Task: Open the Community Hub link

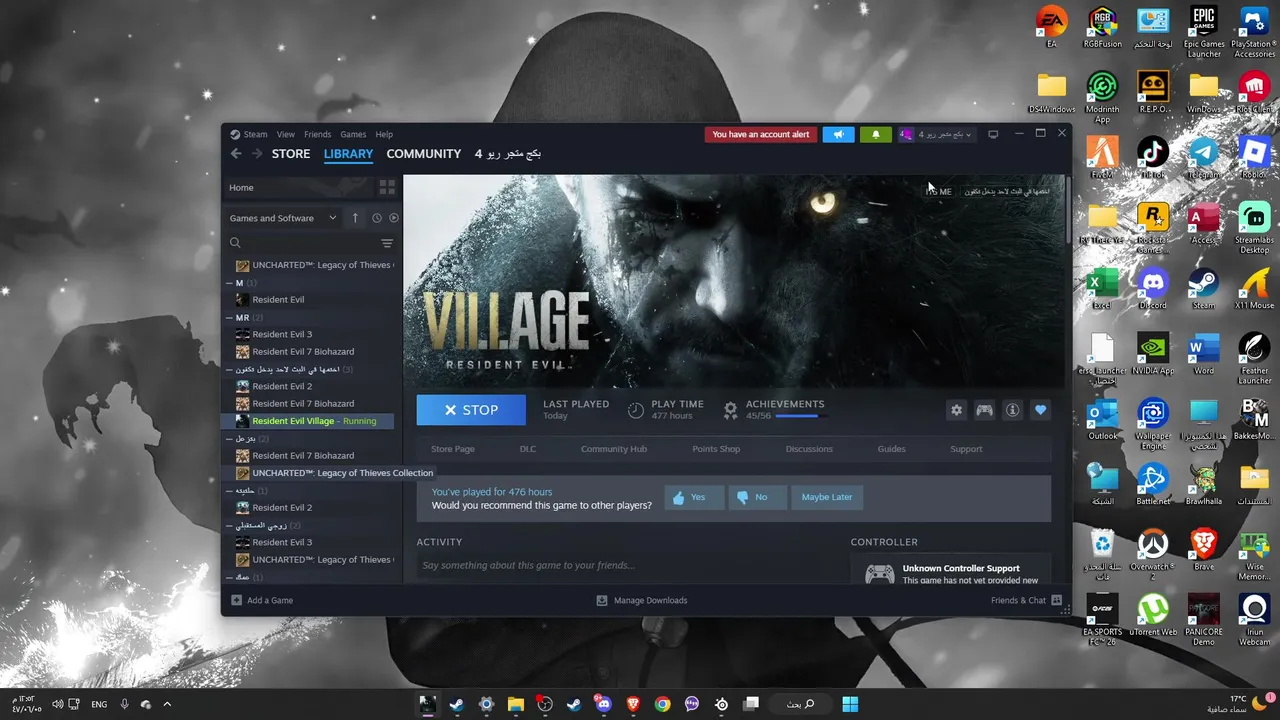Action: point(614,449)
